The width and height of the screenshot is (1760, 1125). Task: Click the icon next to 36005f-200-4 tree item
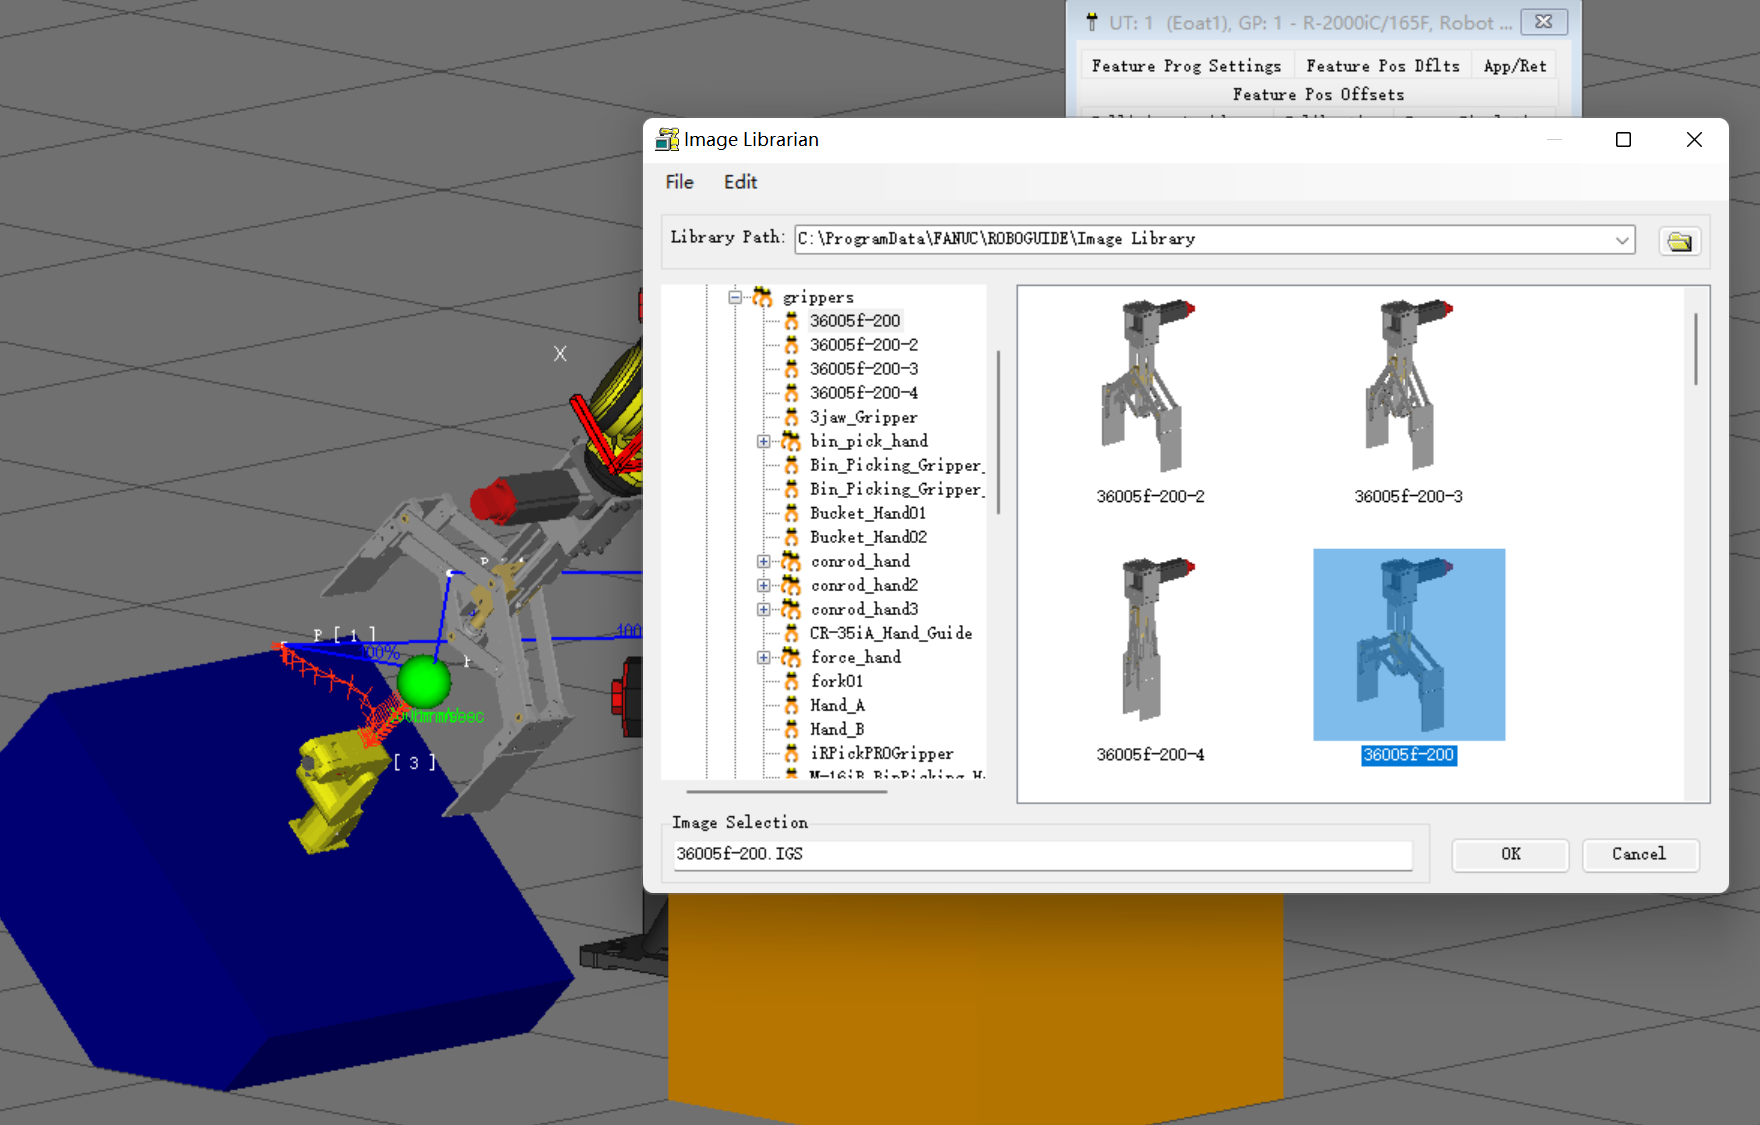[791, 393]
